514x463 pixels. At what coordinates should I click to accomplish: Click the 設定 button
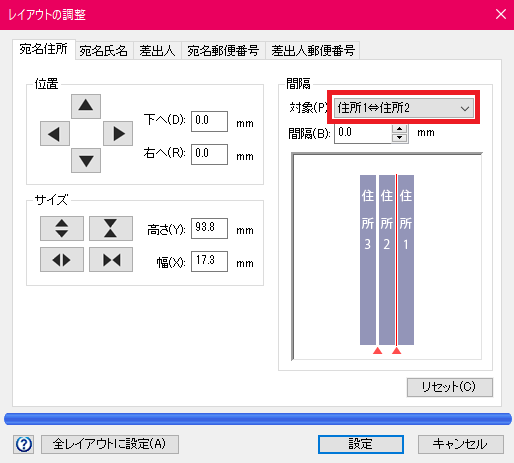point(361,444)
